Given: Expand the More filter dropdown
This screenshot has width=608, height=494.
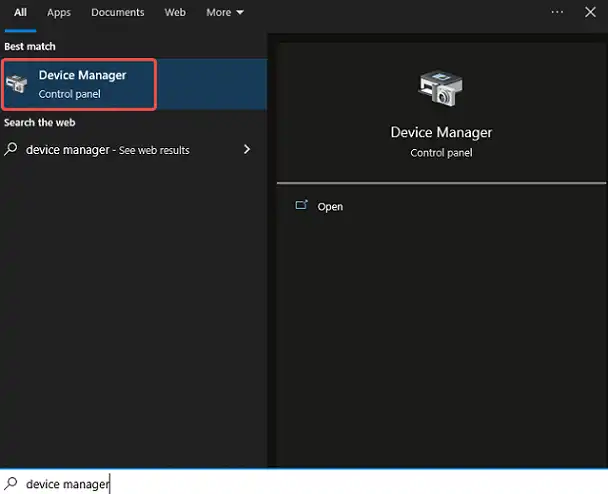Looking at the screenshot, I should click(225, 12).
